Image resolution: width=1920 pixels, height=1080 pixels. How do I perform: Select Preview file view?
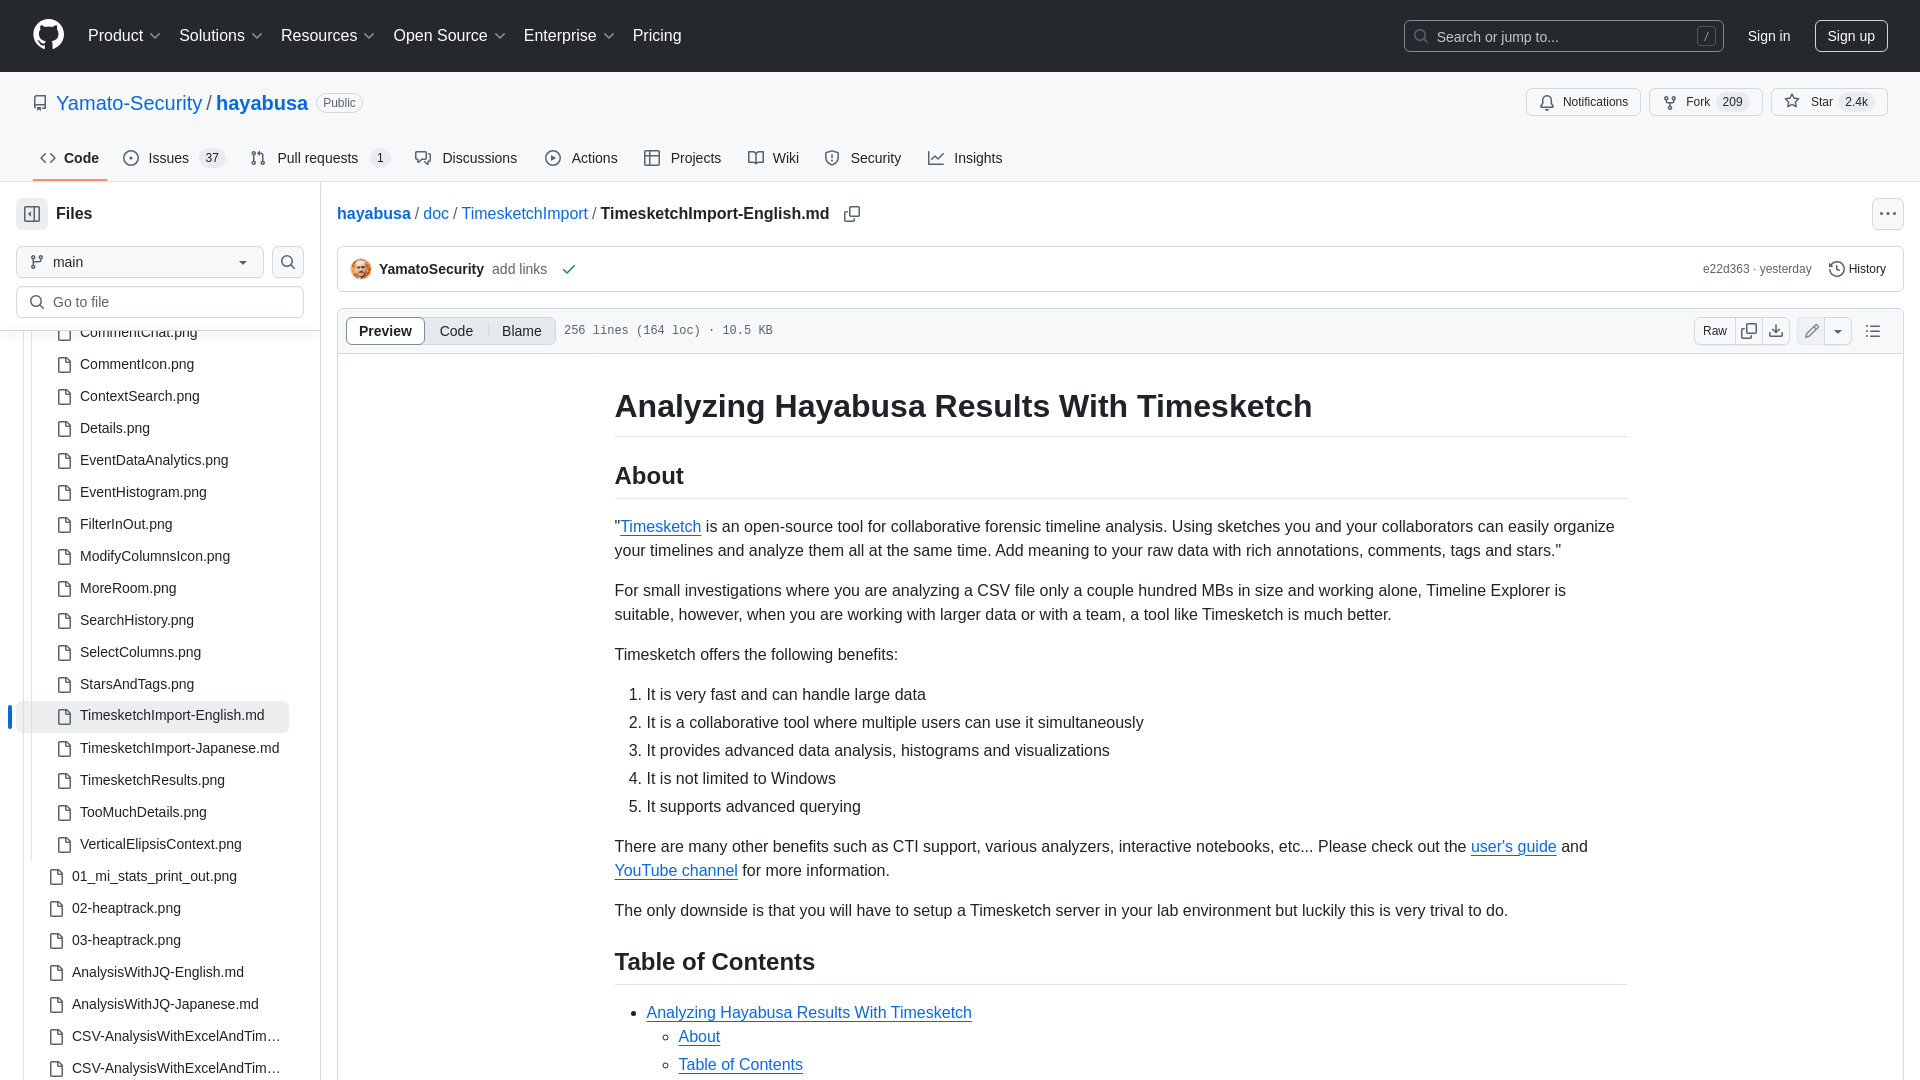click(385, 331)
